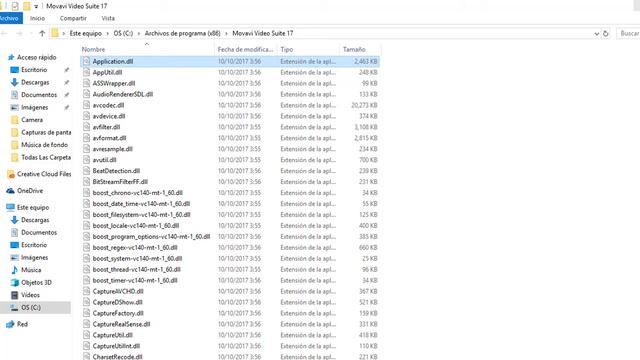Click the avfilter.dll file icon
Viewport: 640px width, 360px height.
click(x=86, y=127)
